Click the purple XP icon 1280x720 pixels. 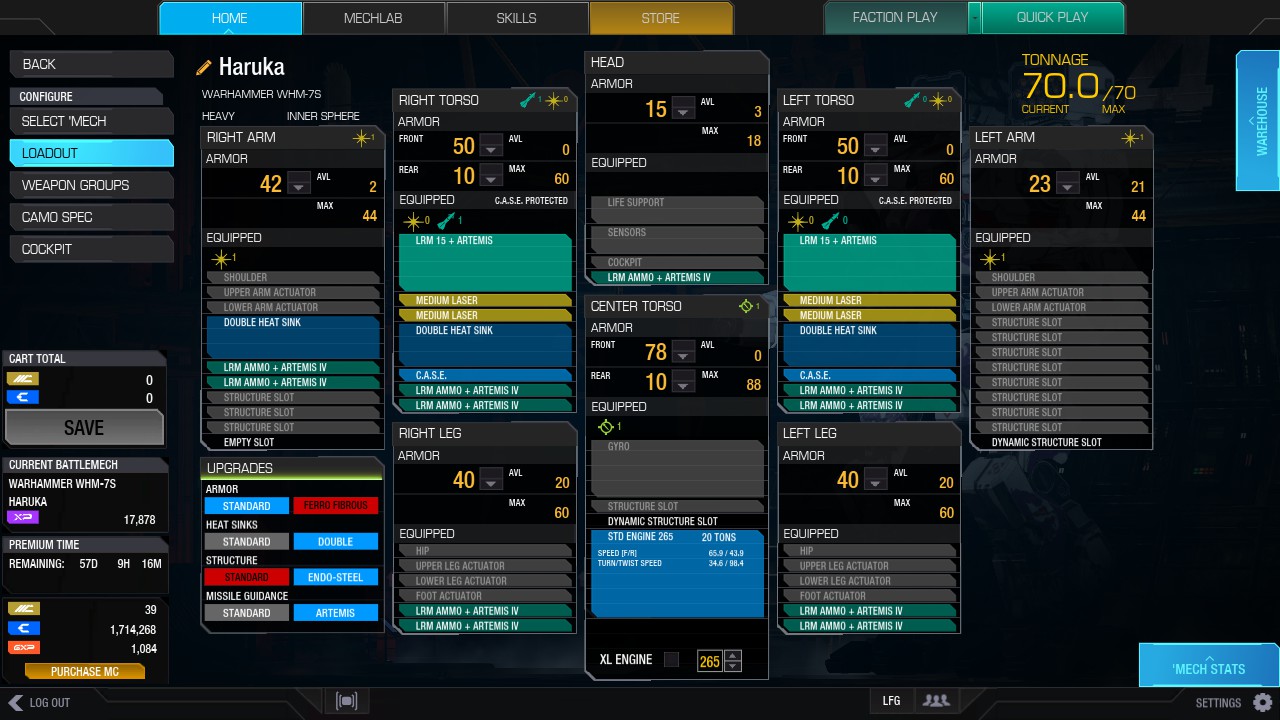[22, 518]
